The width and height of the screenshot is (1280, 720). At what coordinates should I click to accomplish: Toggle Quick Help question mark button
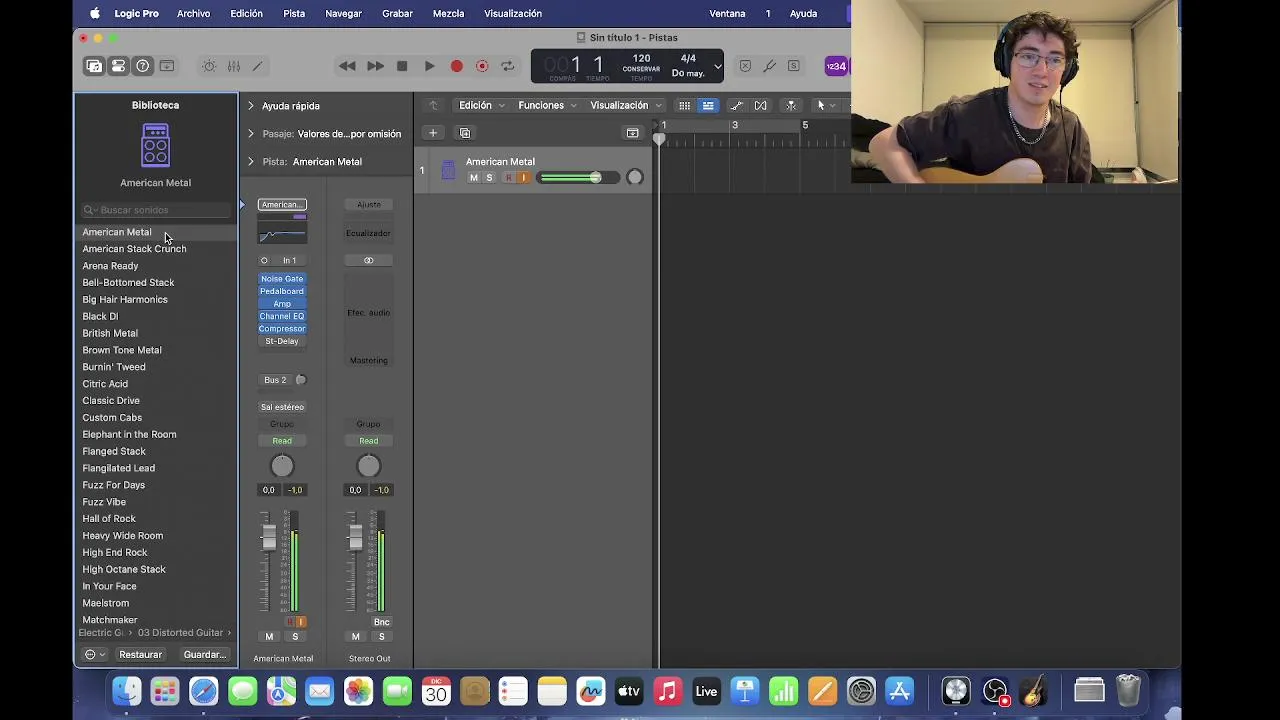click(143, 66)
